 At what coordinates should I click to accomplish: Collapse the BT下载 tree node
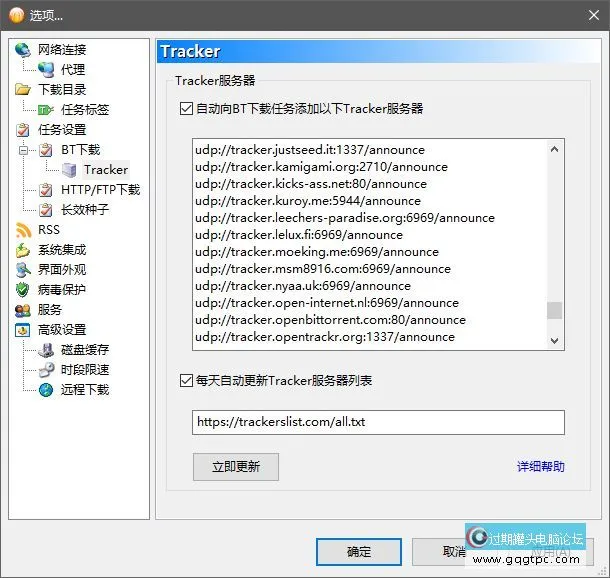23,150
